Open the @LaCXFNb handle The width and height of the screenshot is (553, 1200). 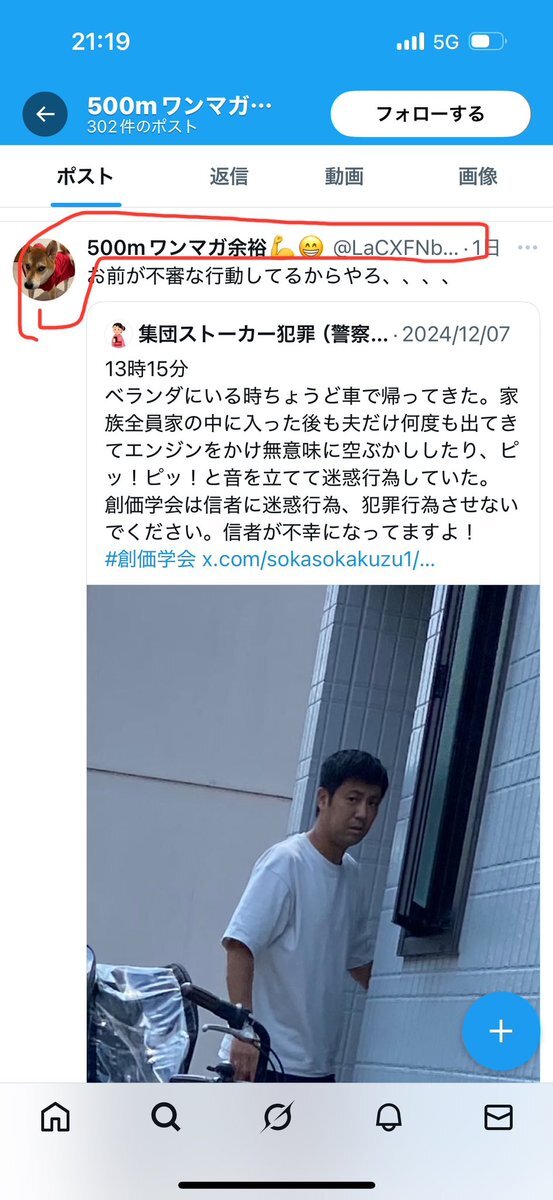(x=396, y=246)
